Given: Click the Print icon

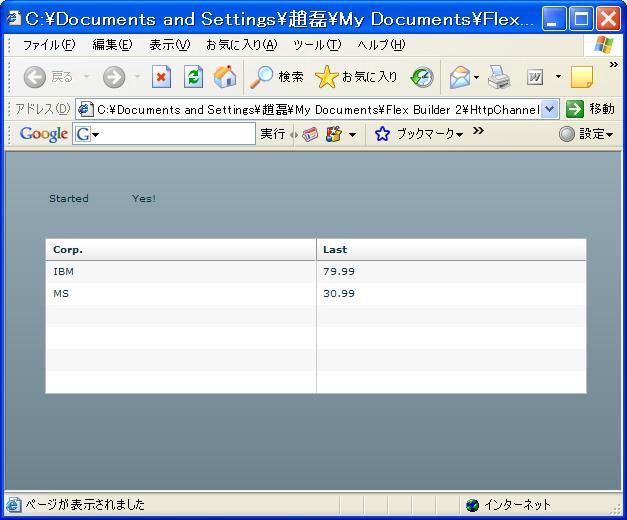Looking at the screenshot, I should tap(499, 77).
